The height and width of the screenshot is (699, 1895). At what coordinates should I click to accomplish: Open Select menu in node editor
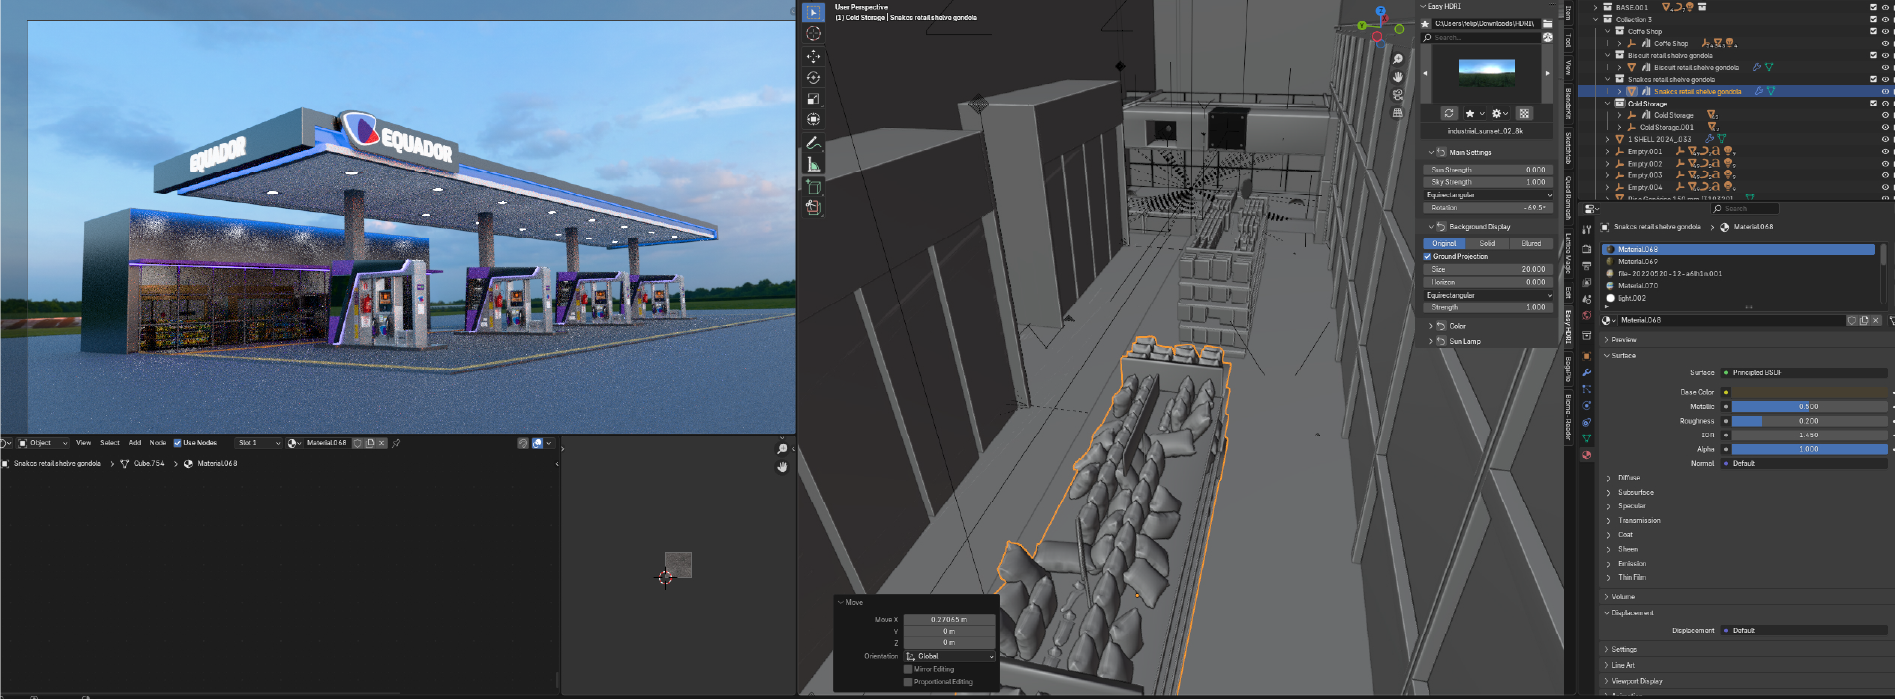point(110,443)
